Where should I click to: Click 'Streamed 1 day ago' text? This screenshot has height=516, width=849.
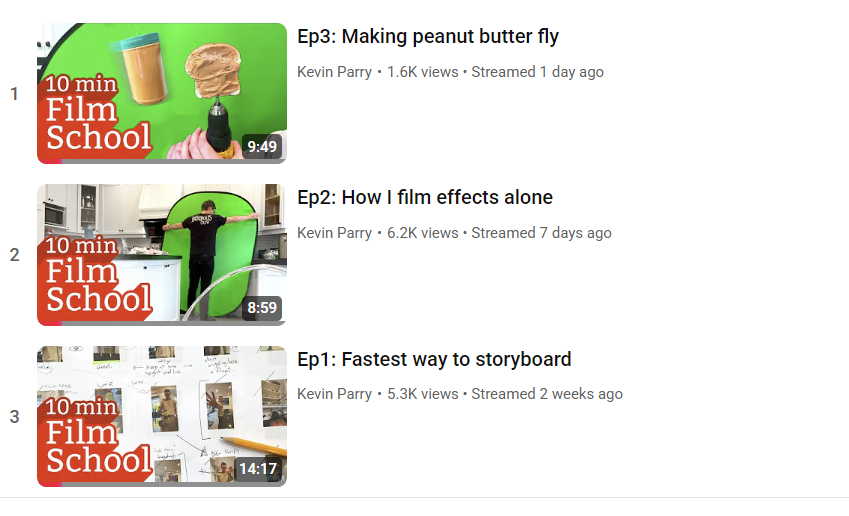(x=537, y=72)
